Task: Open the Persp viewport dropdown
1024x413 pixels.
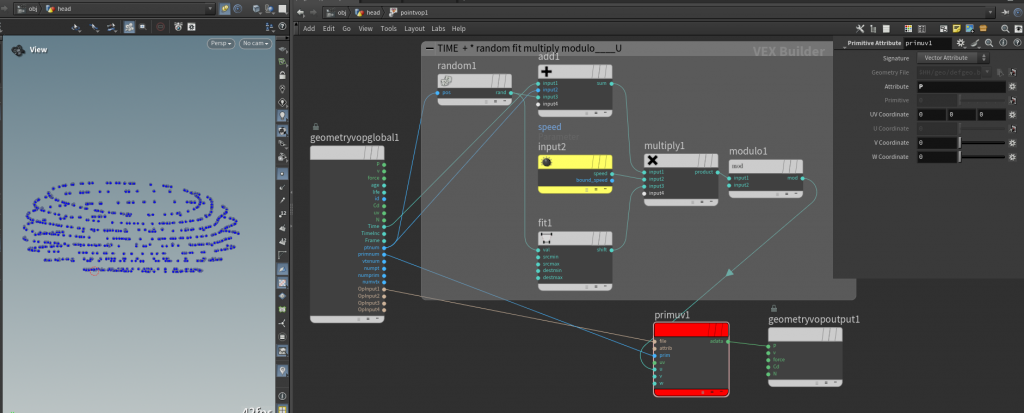Action: 220,43
